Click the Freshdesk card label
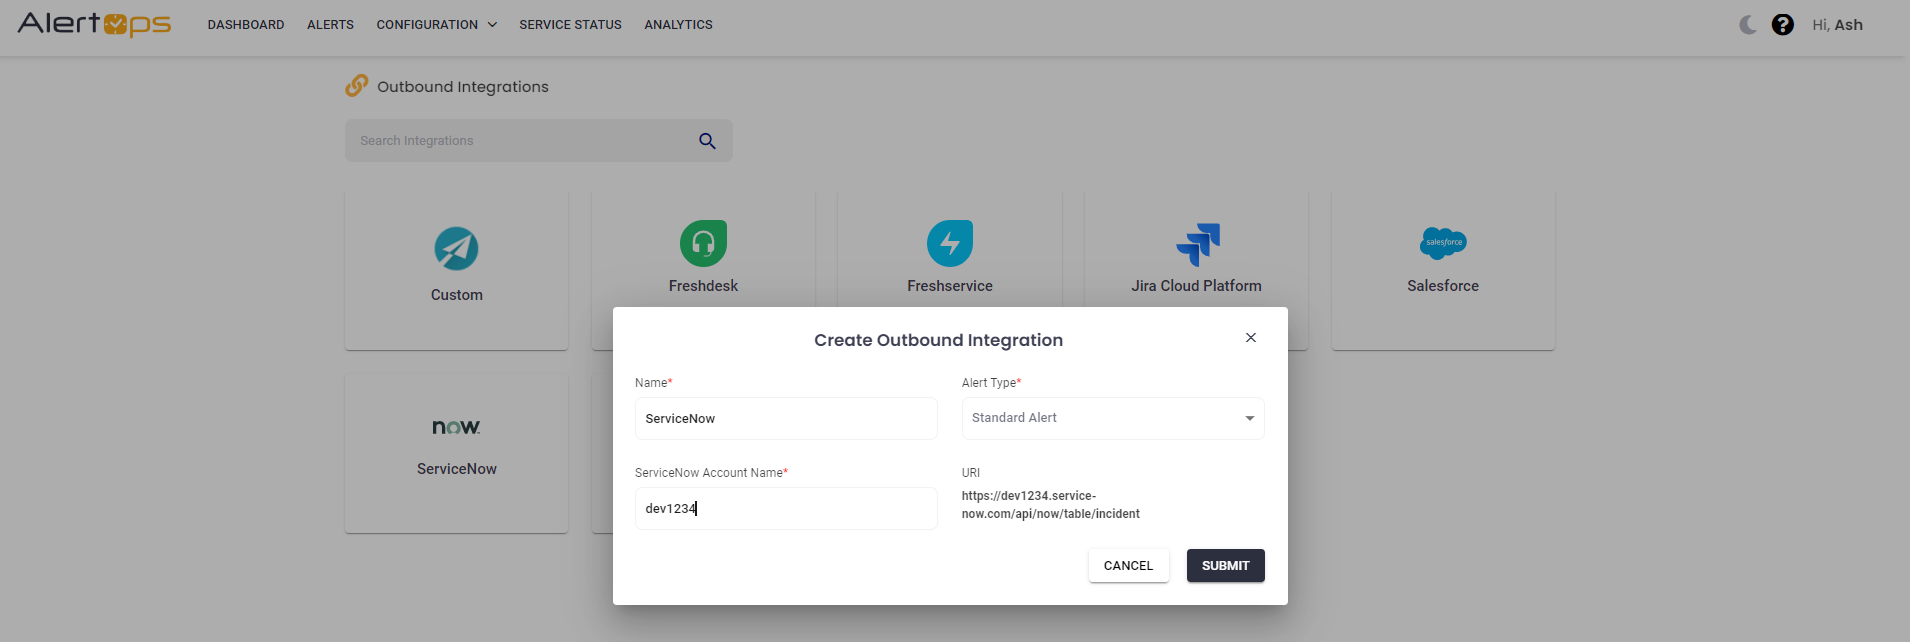 coord(703,286)
